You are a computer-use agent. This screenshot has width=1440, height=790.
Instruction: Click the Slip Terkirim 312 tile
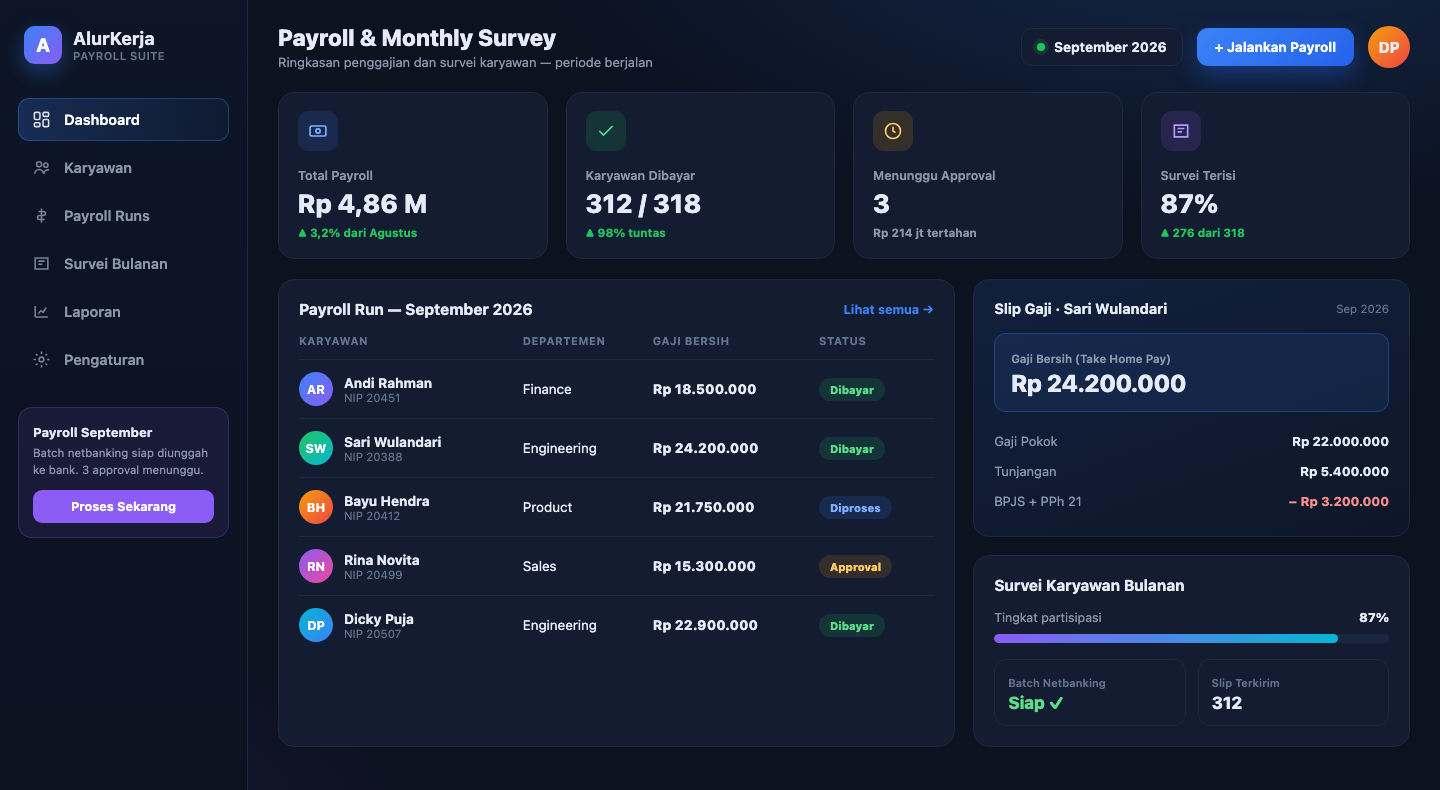click(1293, 692)
